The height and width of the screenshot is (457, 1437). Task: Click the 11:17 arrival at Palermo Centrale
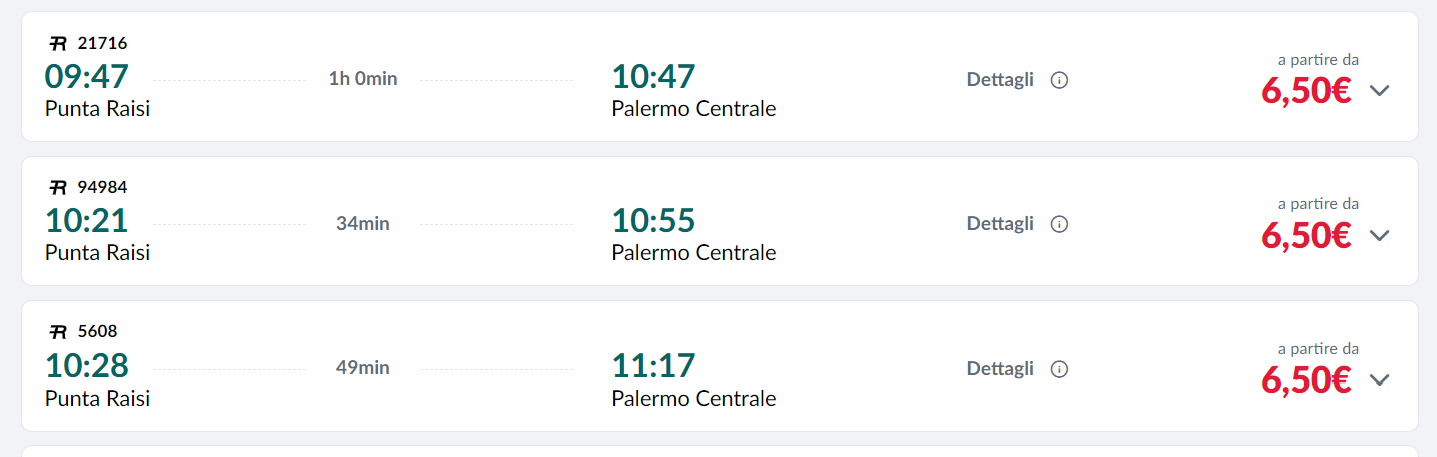pyautogui.click(x=653, y=364)
